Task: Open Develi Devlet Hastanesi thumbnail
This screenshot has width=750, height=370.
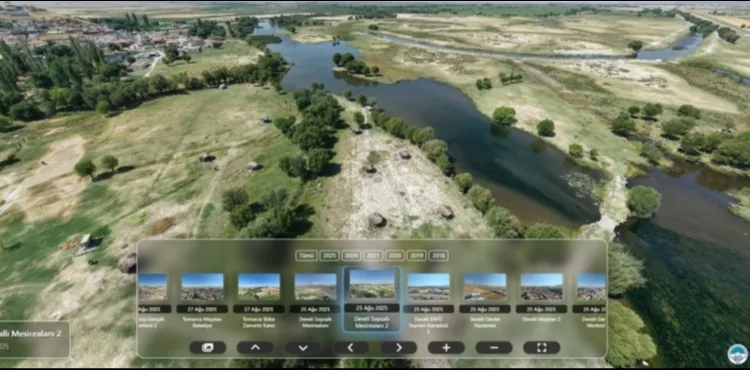Action: [485, 287]
